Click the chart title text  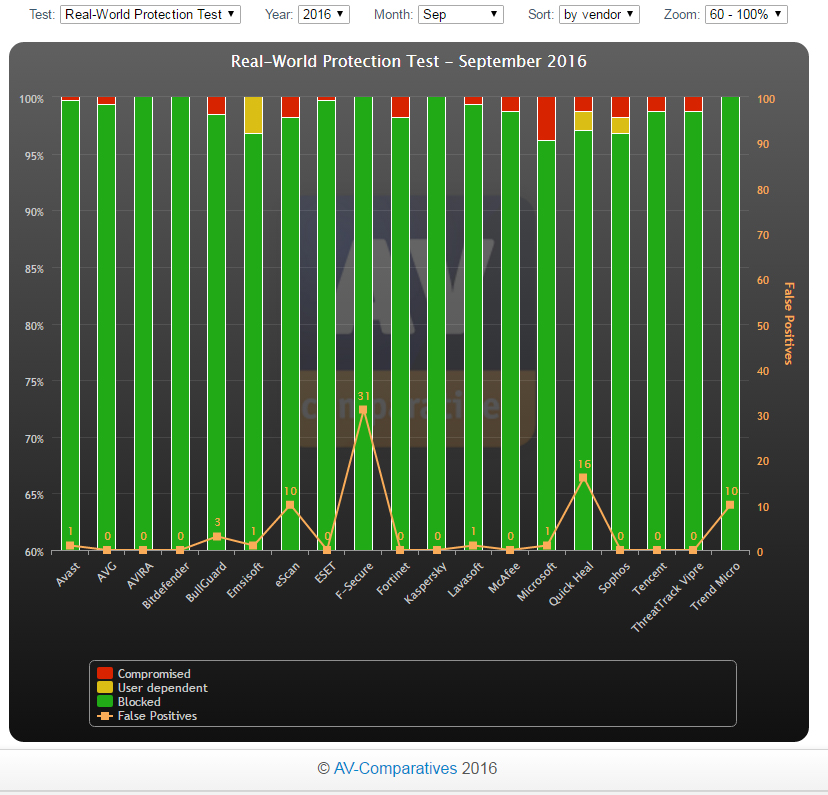[x=409, y=61]
